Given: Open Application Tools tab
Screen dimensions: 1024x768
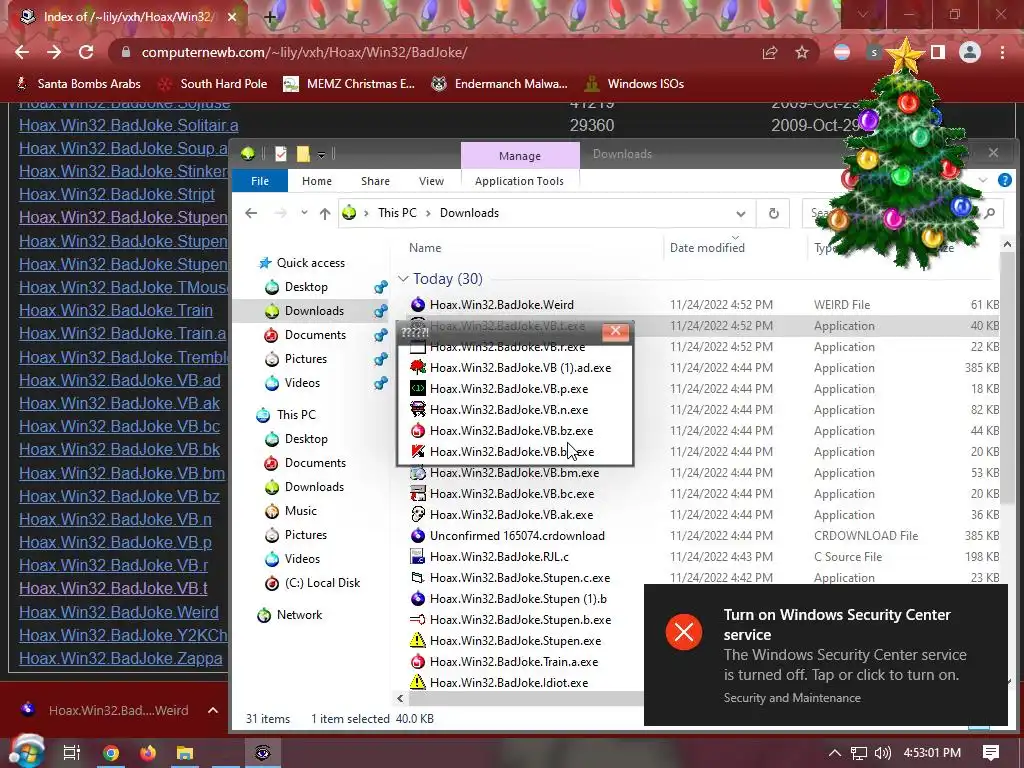Looking at the screenshot, I should (519, 181).
